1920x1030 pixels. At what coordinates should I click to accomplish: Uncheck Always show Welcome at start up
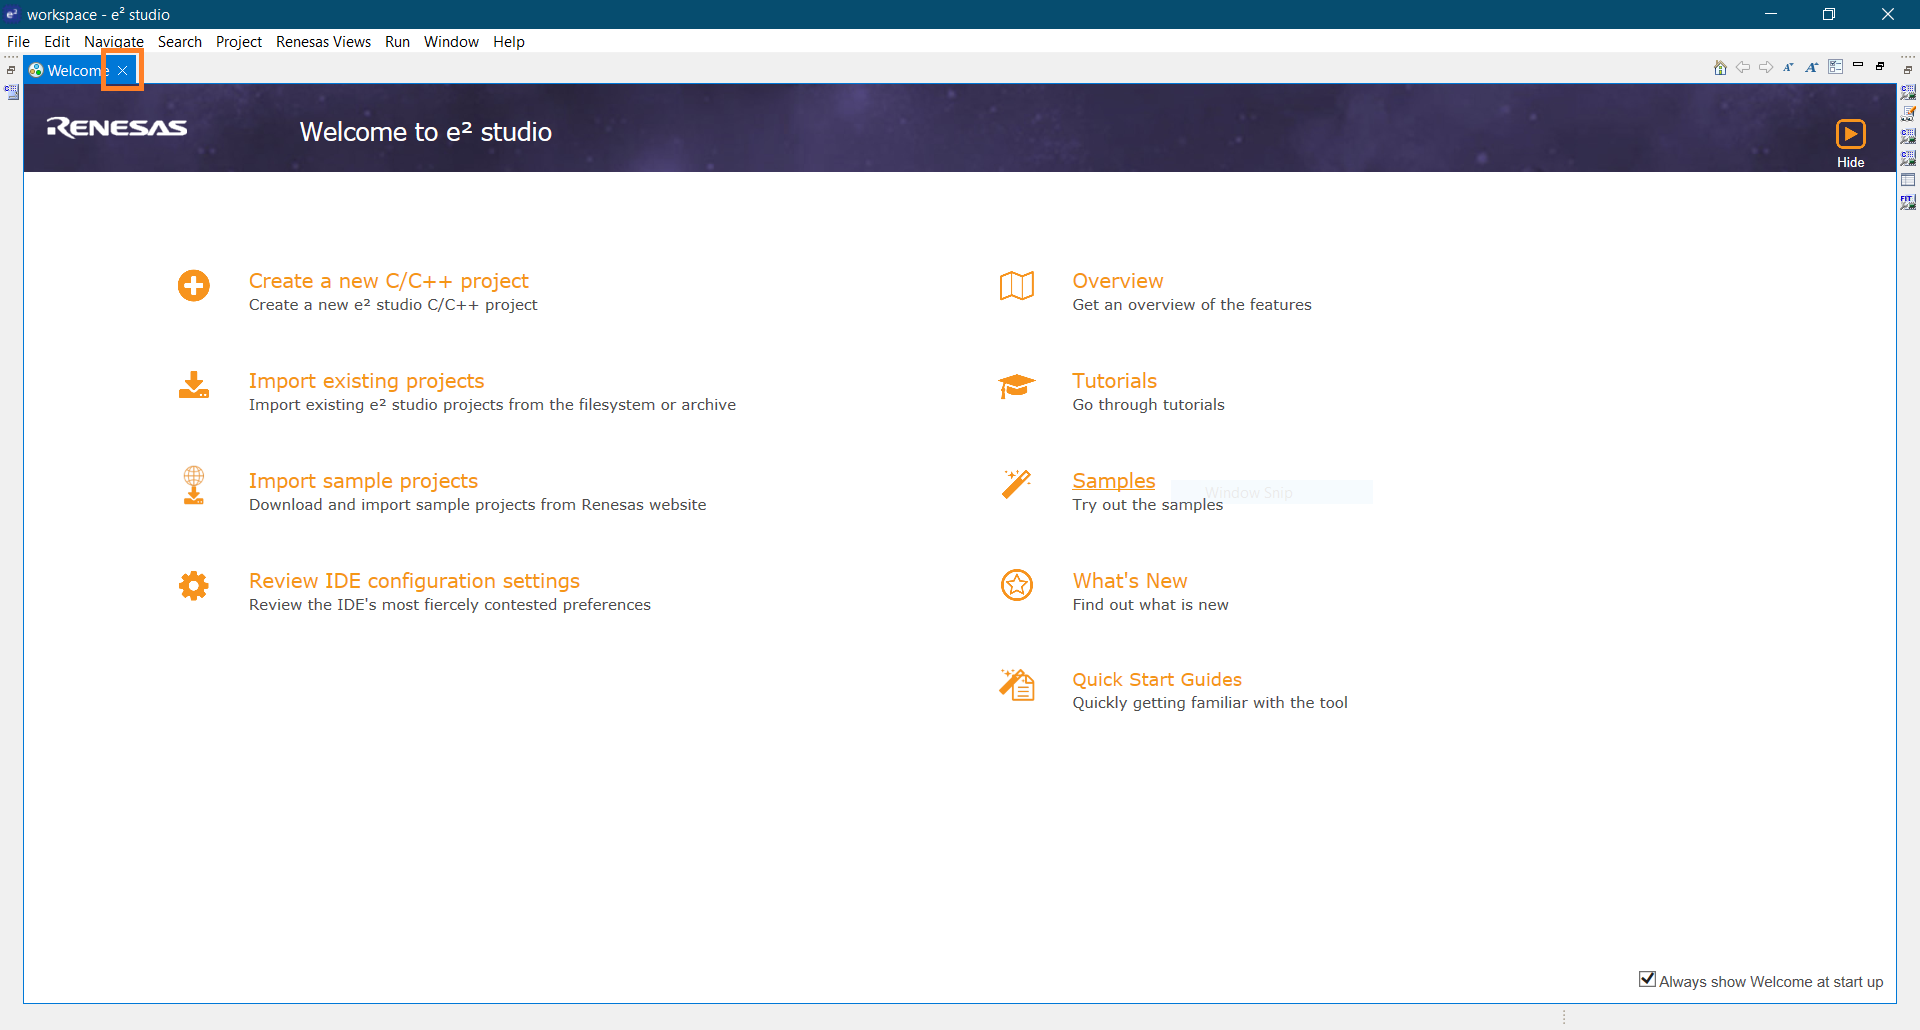click(1647, 980)
